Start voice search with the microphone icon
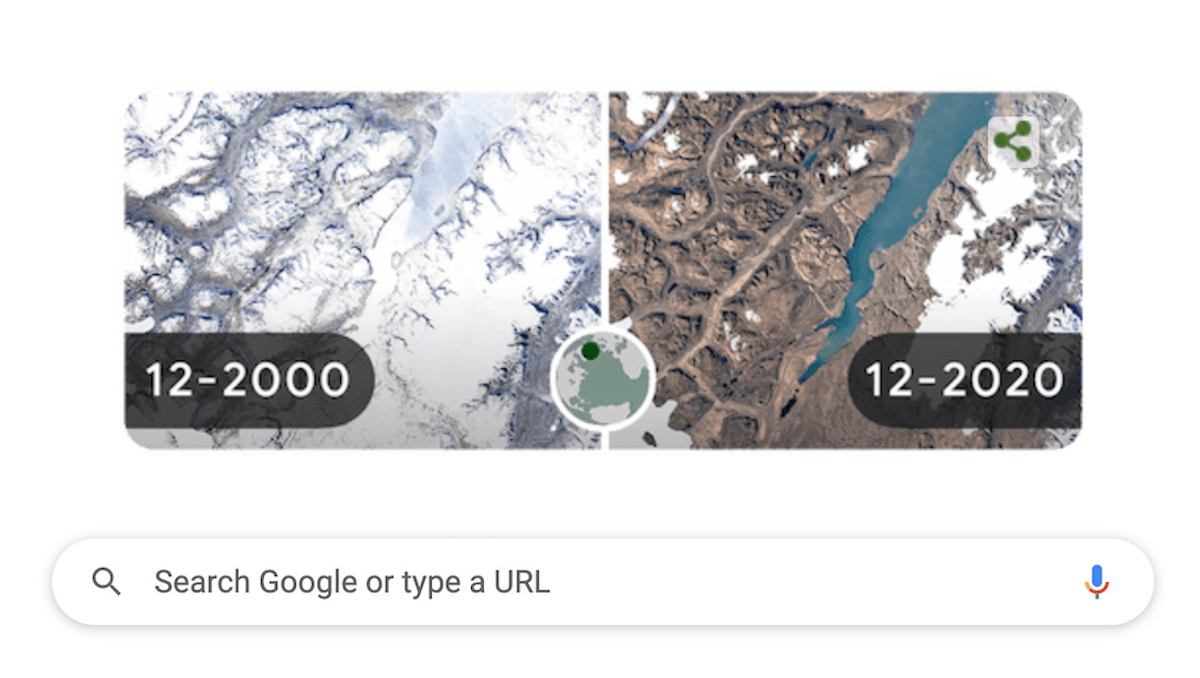 point(1096,582)
